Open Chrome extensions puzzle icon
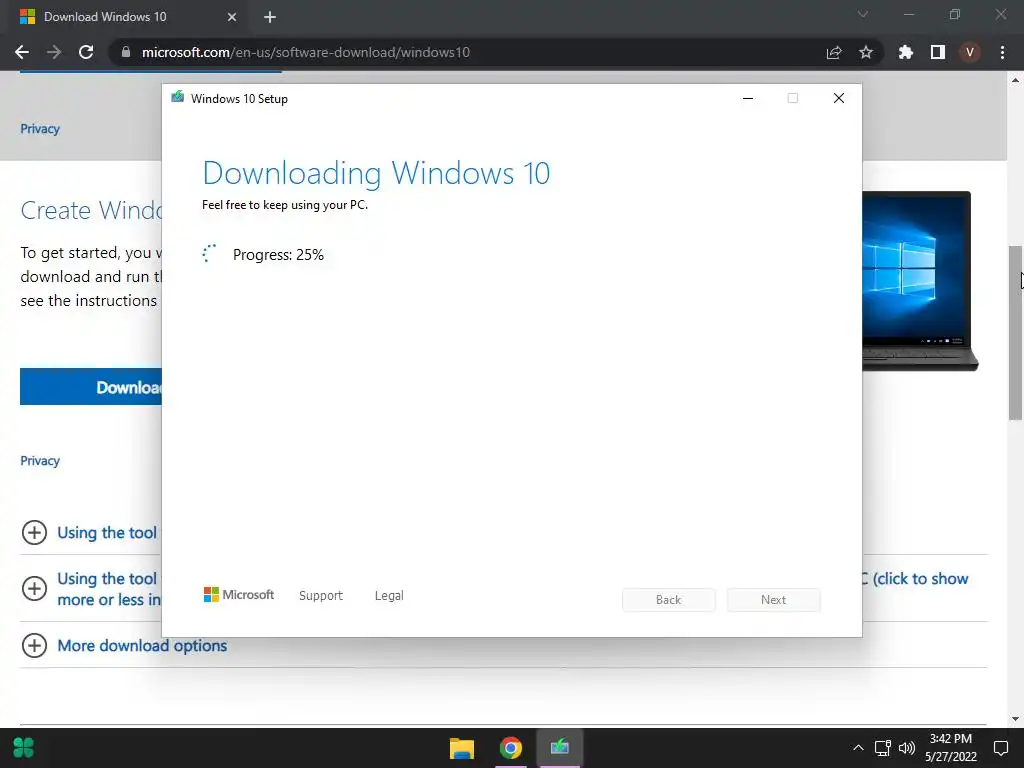This screenshot has height=768, width=1024. [906, 52]
